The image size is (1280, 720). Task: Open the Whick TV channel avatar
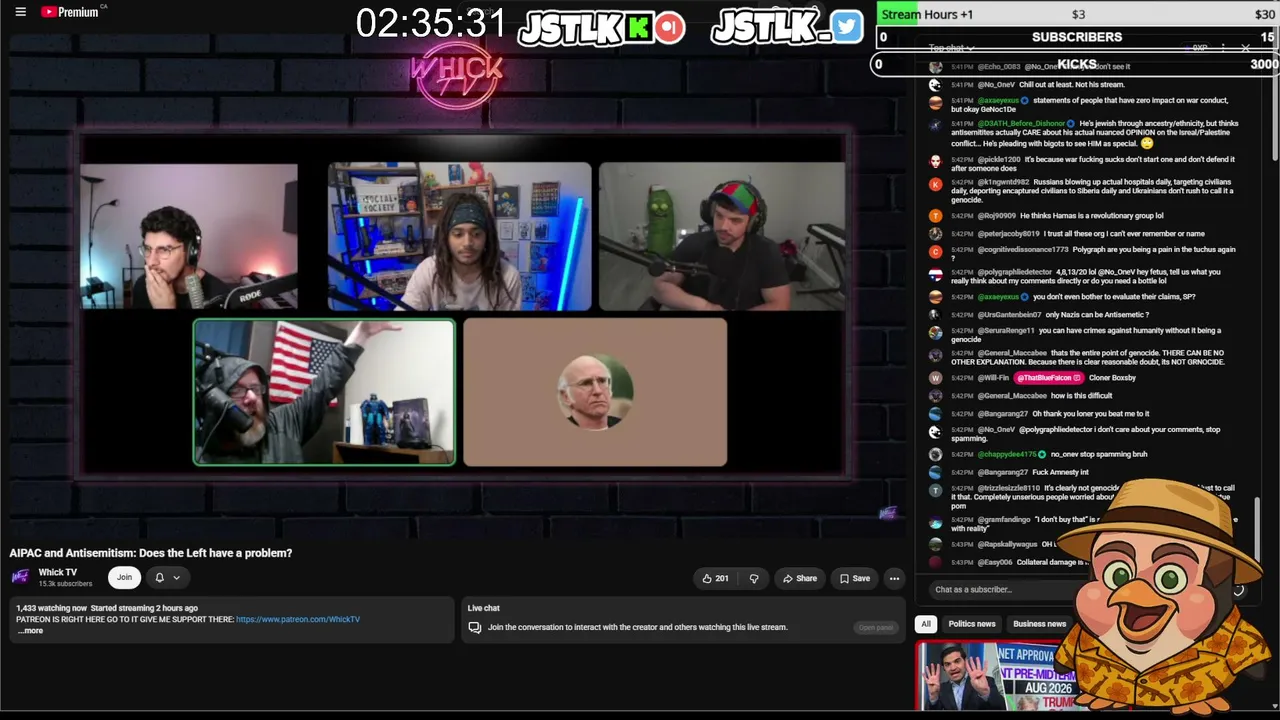(x=20, y=577)
